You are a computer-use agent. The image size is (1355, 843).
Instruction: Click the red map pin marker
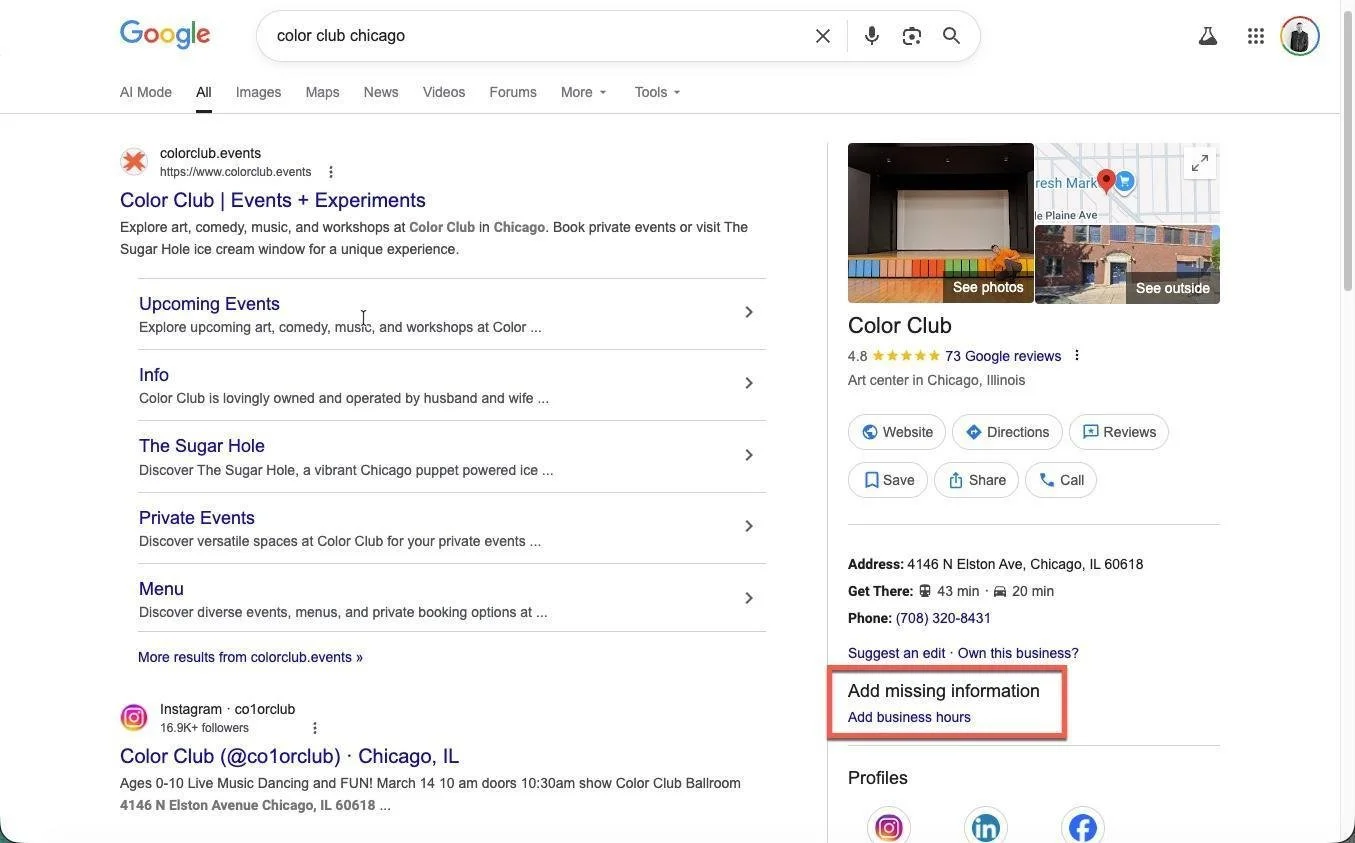click(1106, 181)
